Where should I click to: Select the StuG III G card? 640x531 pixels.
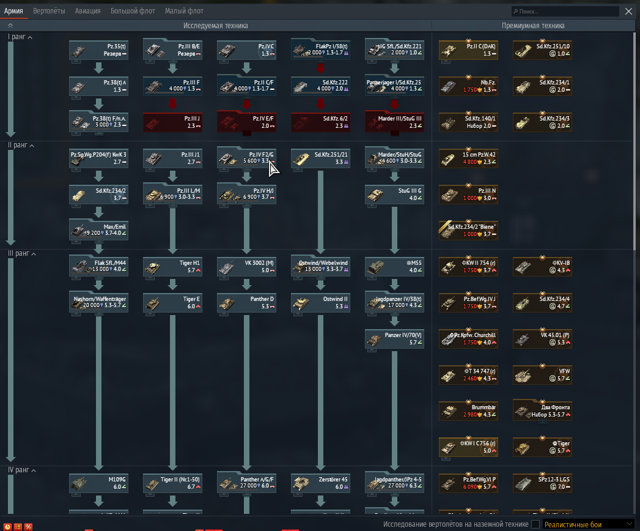click(394, 194)
